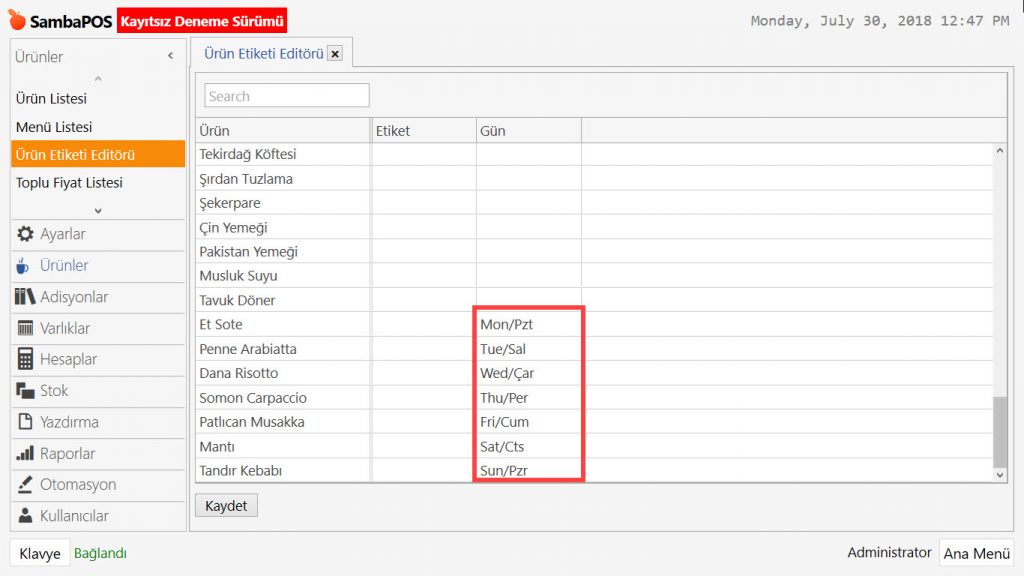Click the Kullanıcılar user icon

pyautogui.click(x=25, y=516)
